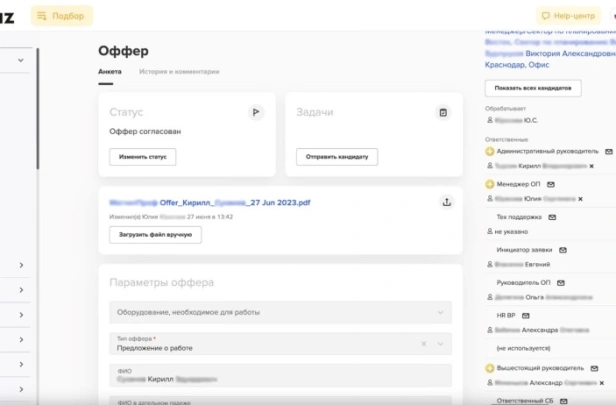Open the Подбор menu button

(x=62, y=16)
